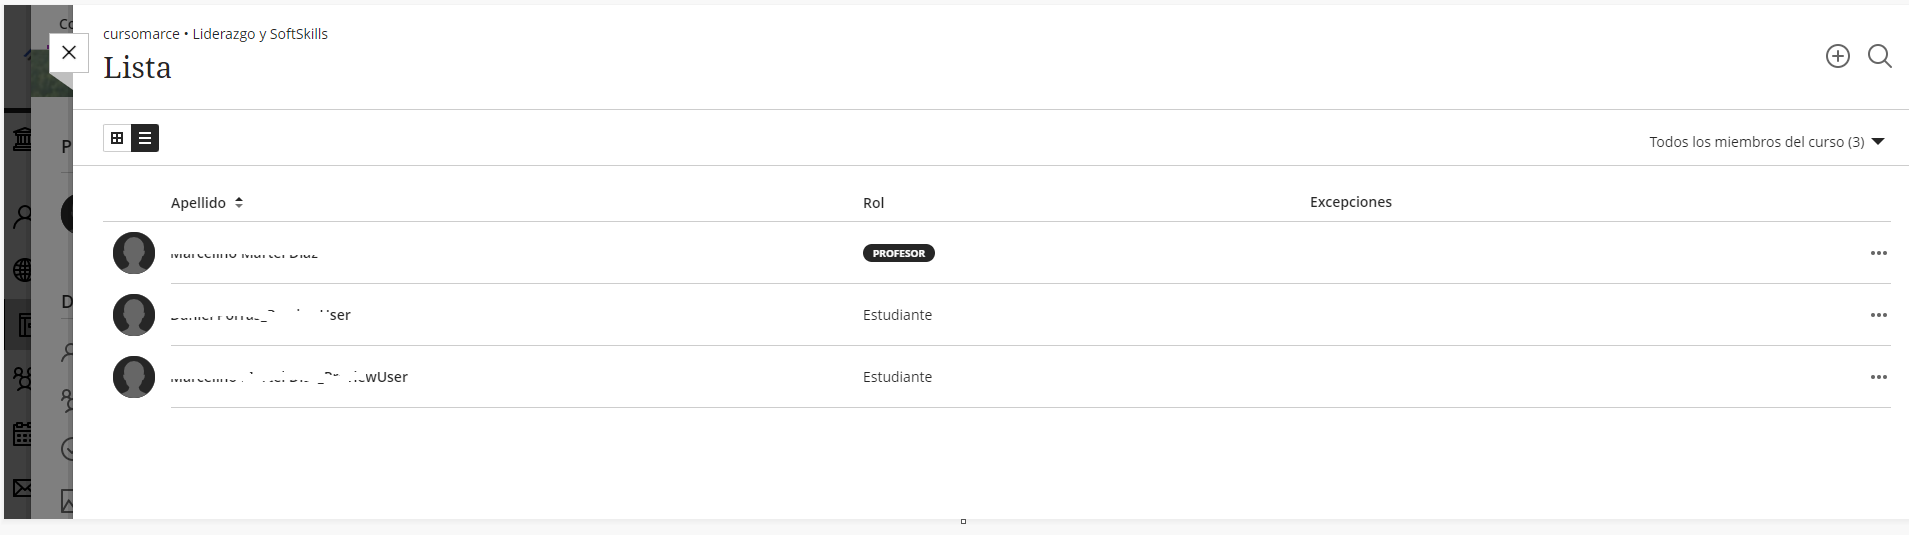Click the PROFESOR role badge
The width and height of the screenshot is (1909, 535).
[x=898, y=253]
